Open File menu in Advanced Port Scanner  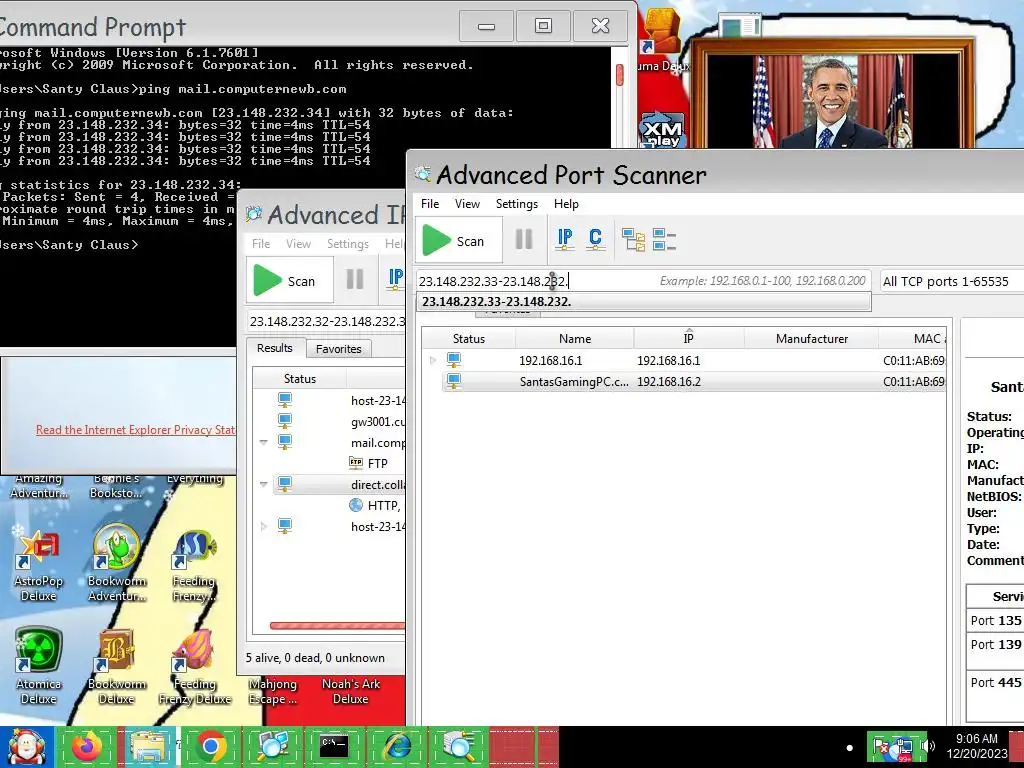coord(430,204)
